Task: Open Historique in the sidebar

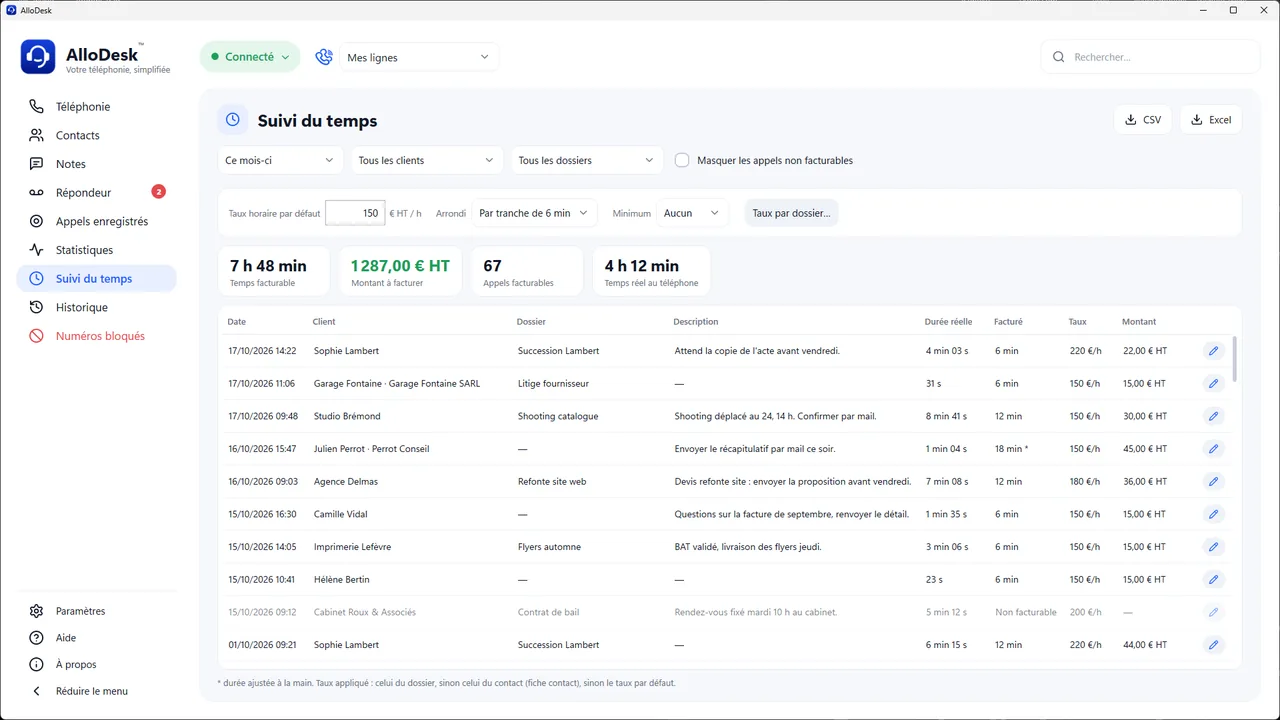Action: coord(96,307)
